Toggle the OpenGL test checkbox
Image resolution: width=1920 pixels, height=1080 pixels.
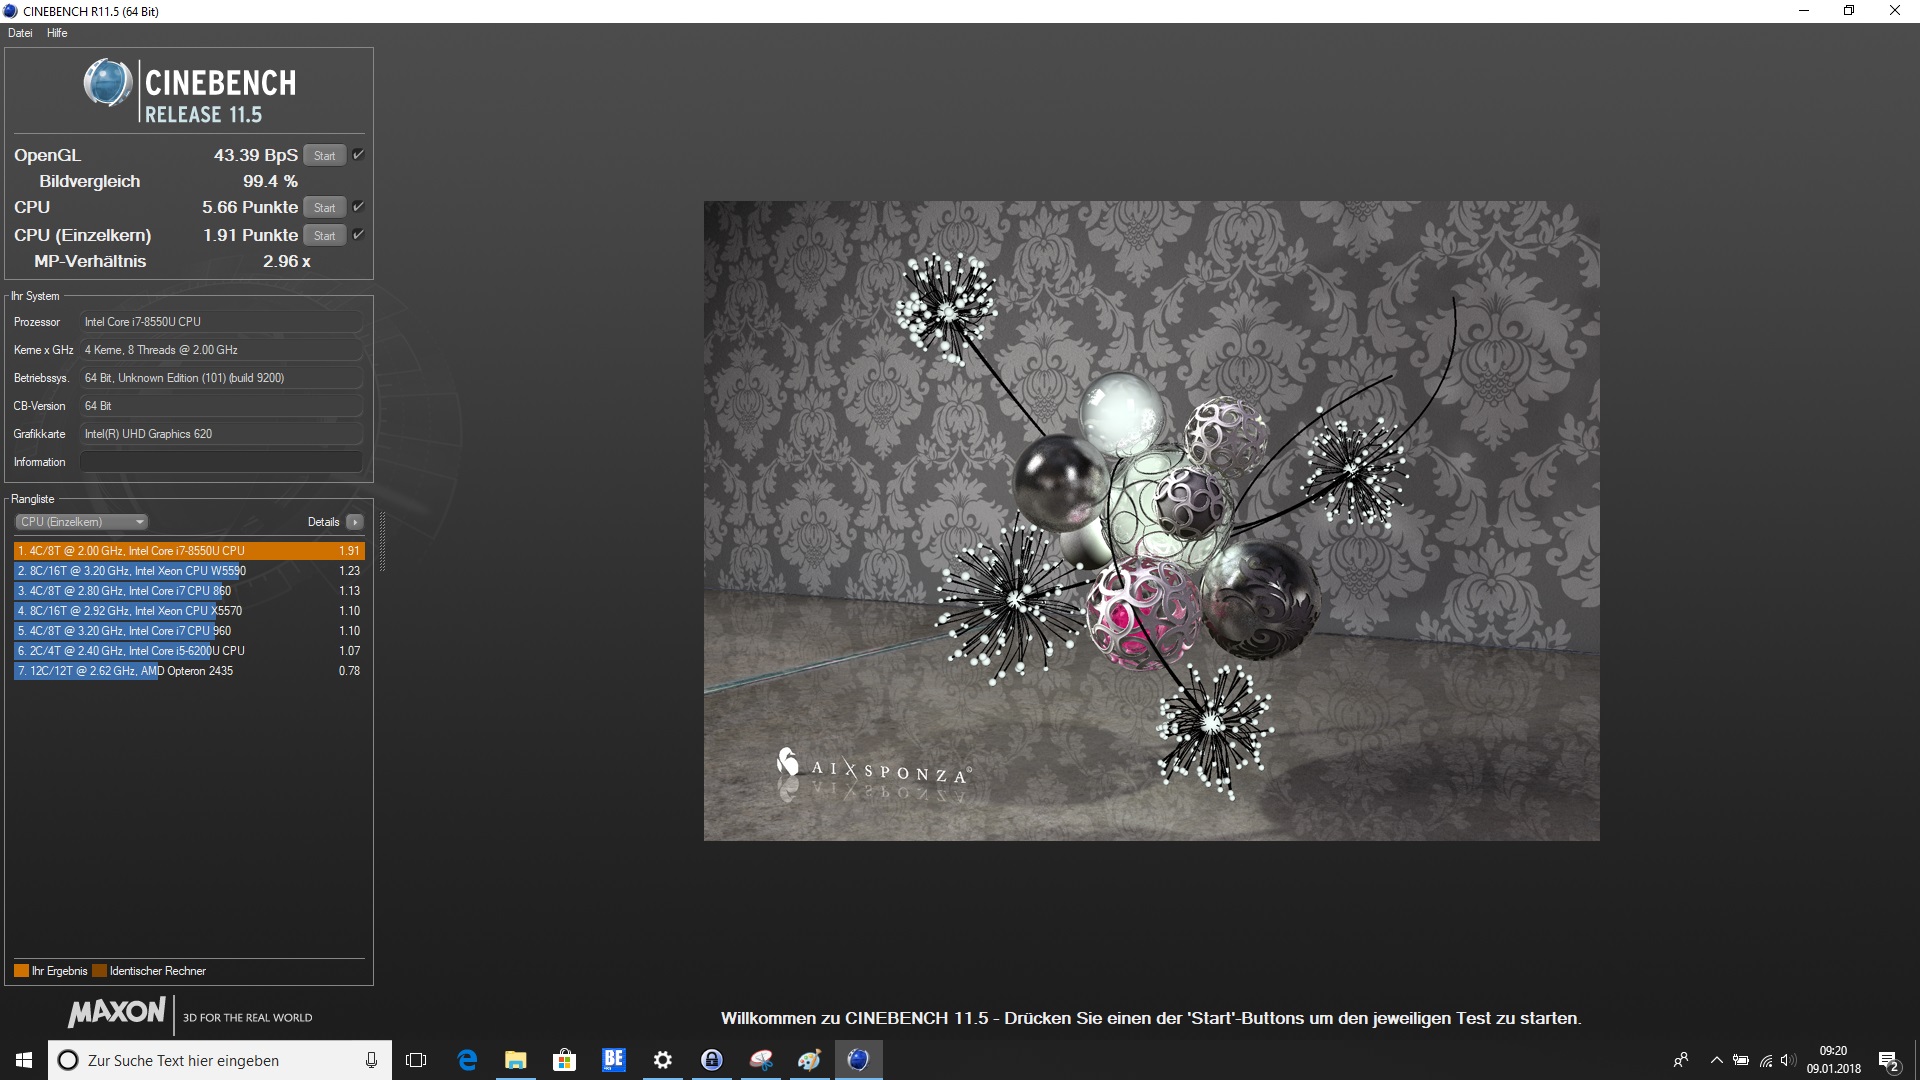pyautogui.click(x=358, y=155)
